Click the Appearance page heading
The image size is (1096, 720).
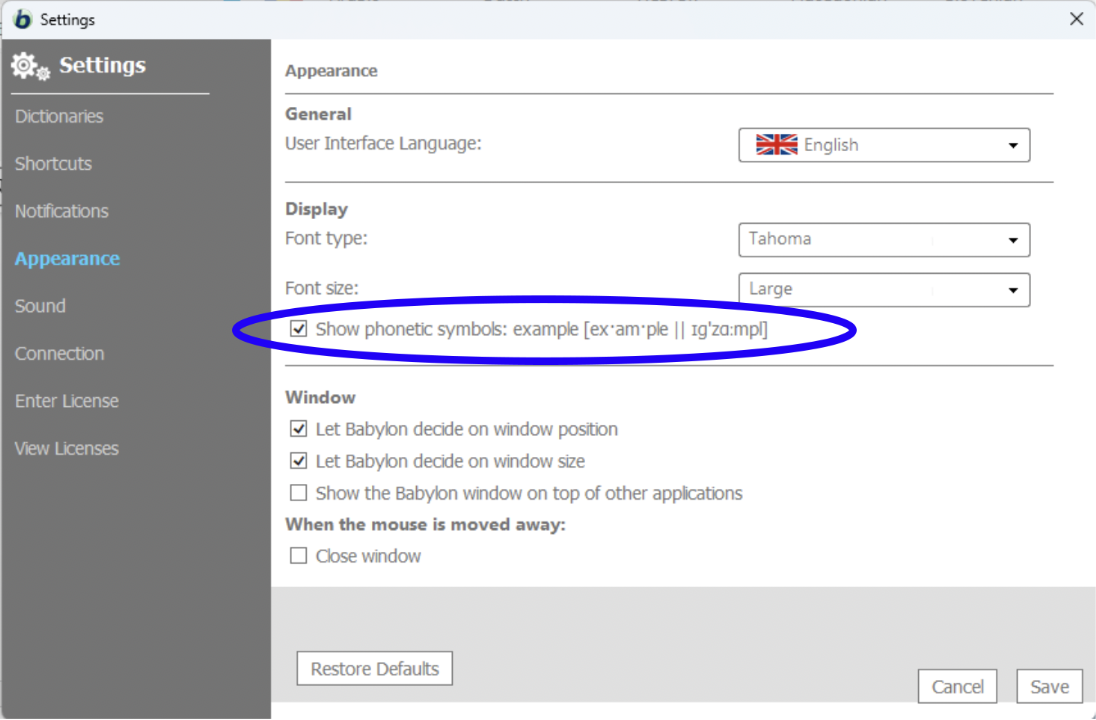click(331, 71)
